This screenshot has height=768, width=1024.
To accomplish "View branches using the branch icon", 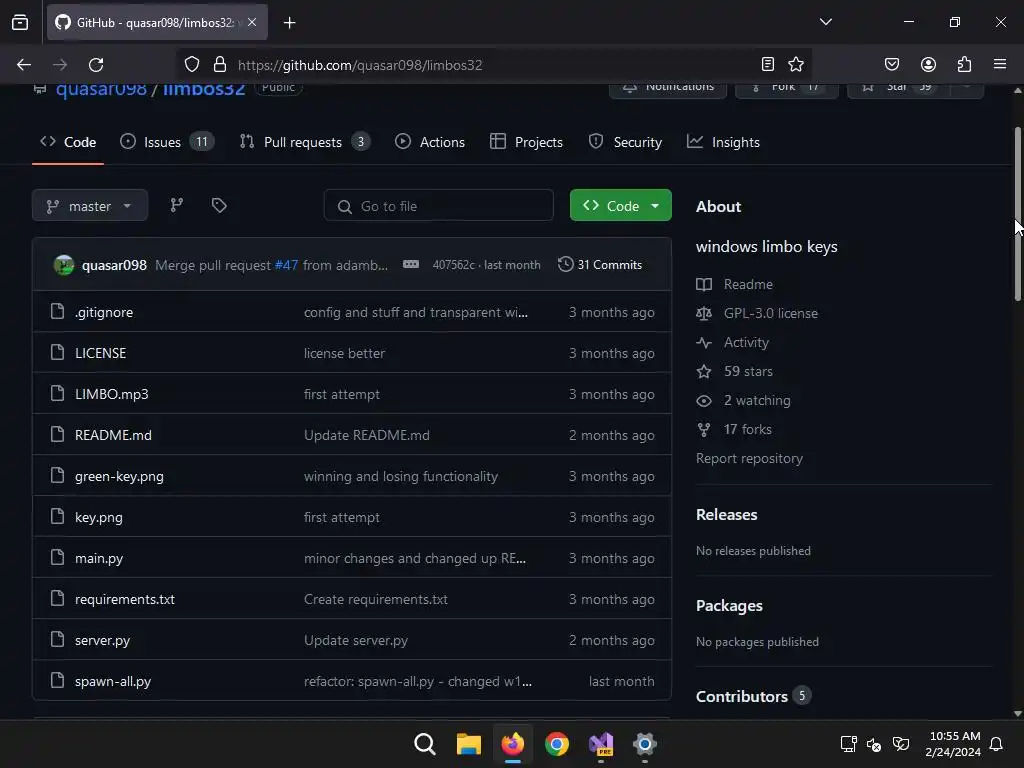I will point(176,206).
